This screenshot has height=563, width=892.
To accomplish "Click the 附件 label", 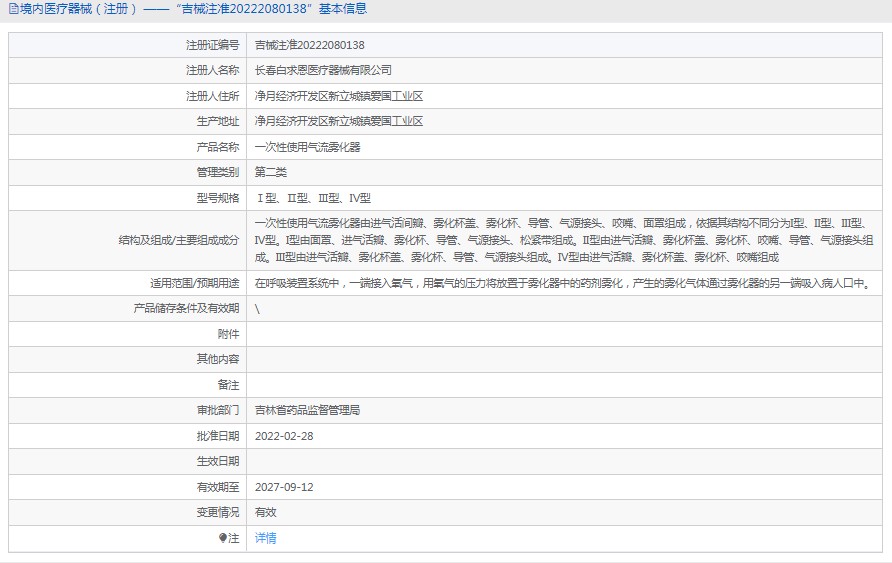I will (228, 334).
